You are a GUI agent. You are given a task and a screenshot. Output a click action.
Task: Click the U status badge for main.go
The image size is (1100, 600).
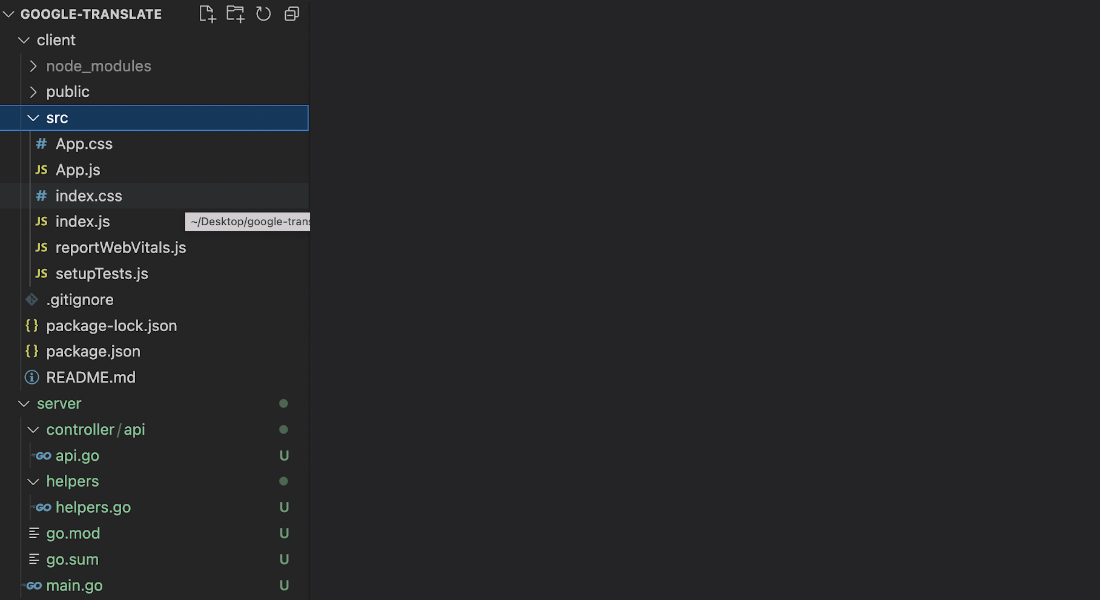click(284, 585)
